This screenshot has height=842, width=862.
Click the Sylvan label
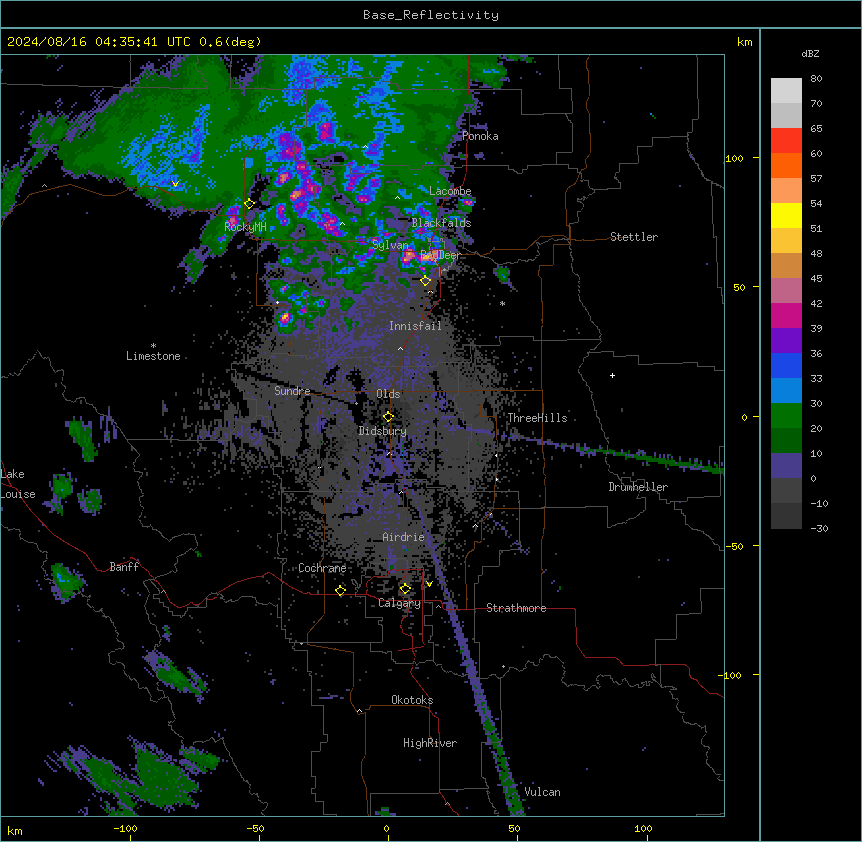(x=390, y=245)
